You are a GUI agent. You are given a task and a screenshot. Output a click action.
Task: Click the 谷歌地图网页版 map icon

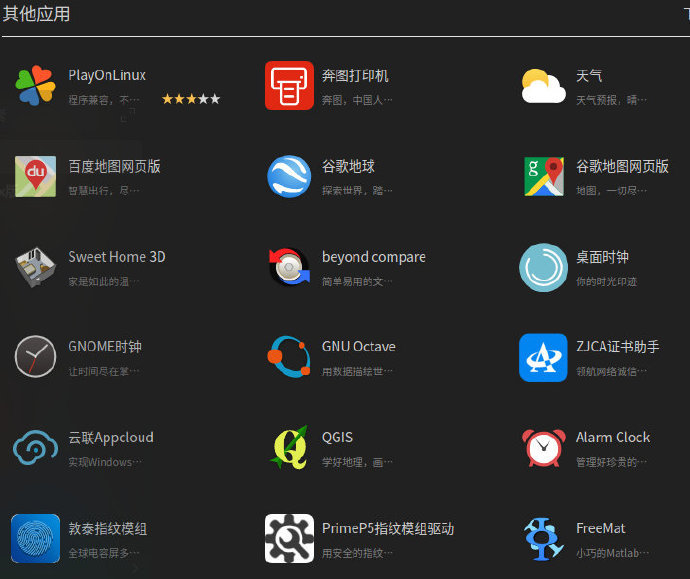pyautogui.click(x=543, y=176)
